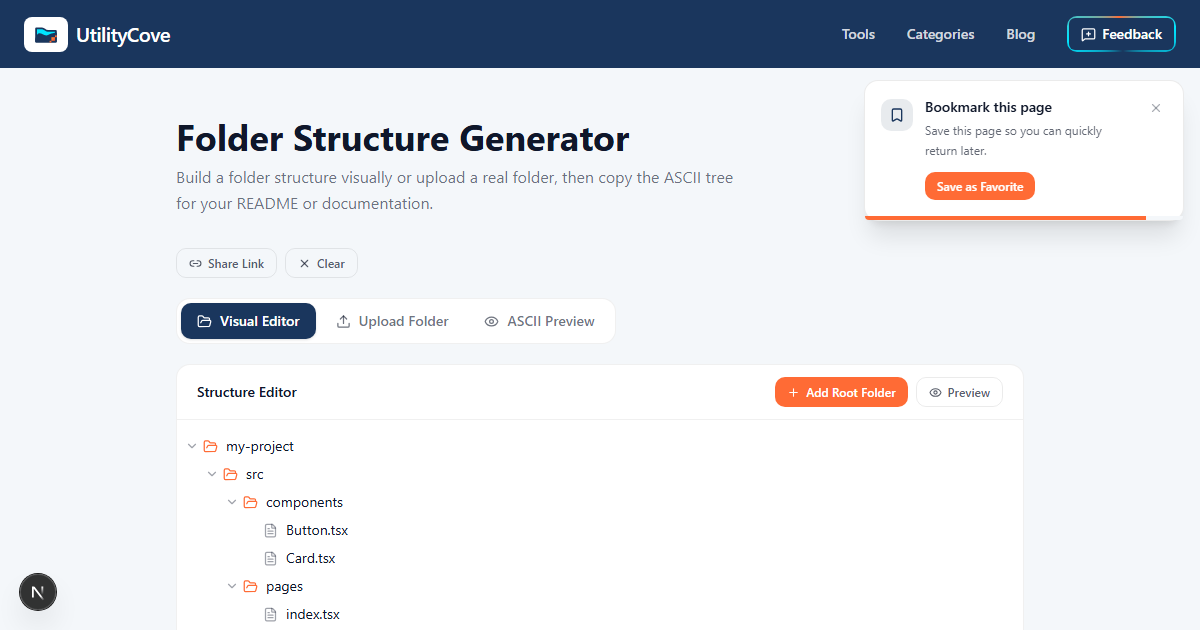The height and width of the screenshot is (630, 1200).
Task: Switch to the Upload Folder tab
Action: [x=392, y=321]
